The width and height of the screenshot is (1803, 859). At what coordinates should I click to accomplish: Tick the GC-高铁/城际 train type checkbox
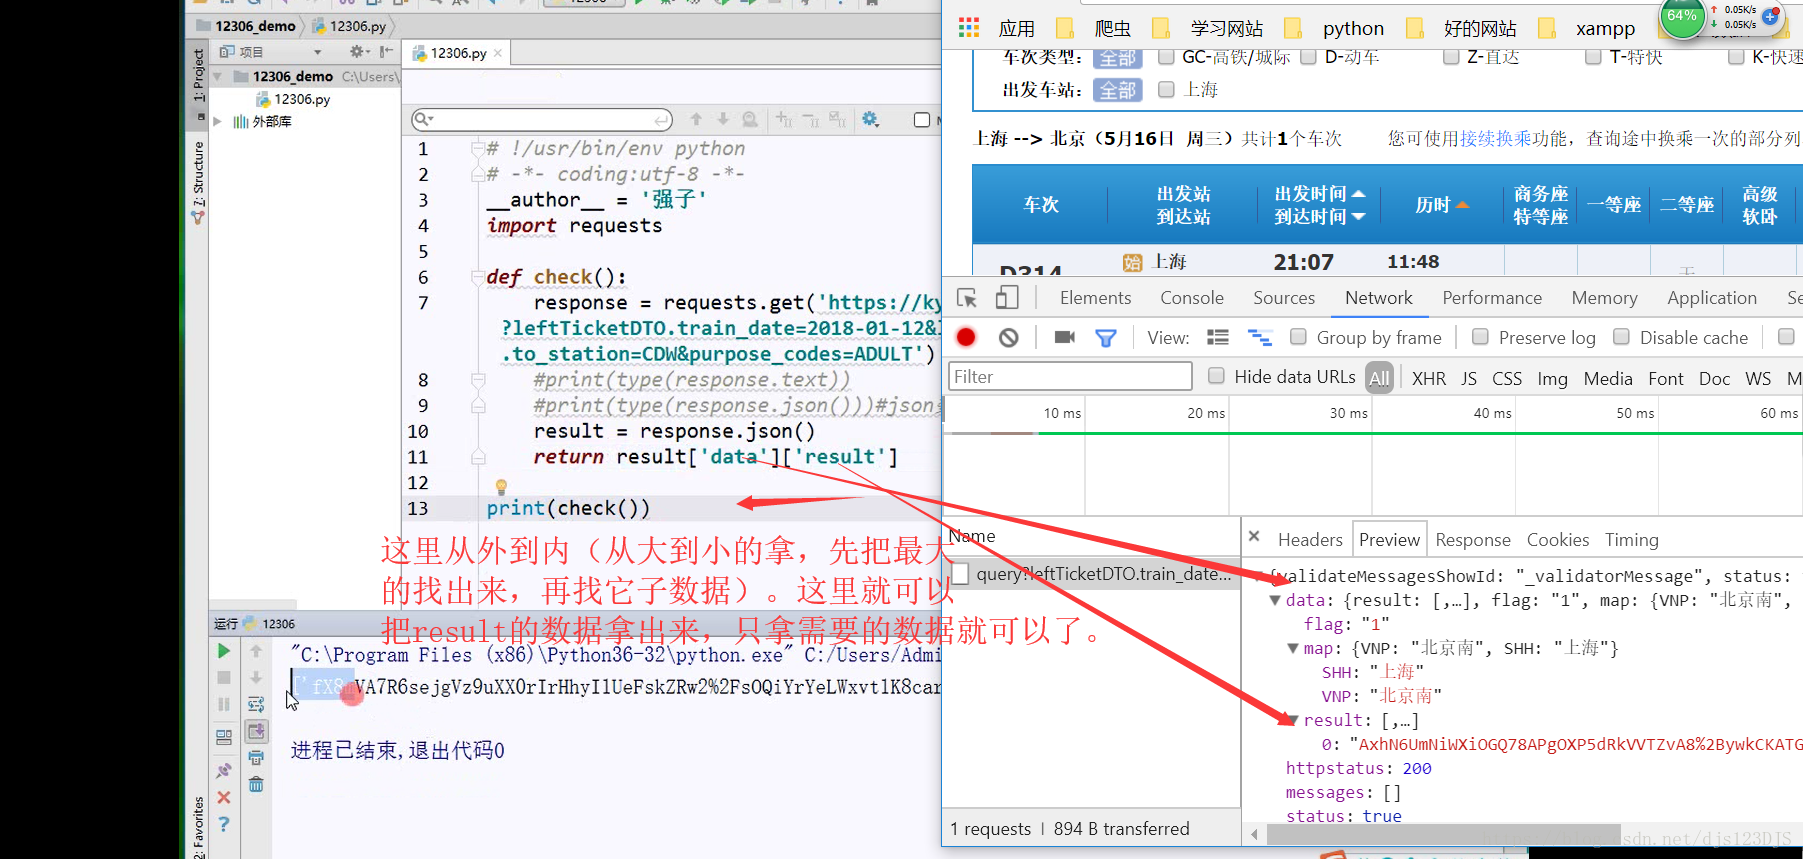point(1165,57)
